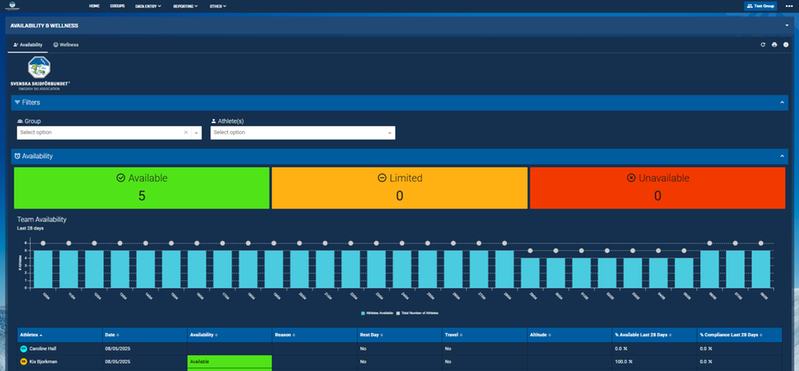Toggle Total Number of Athletes legend entry

click(417, 313)
